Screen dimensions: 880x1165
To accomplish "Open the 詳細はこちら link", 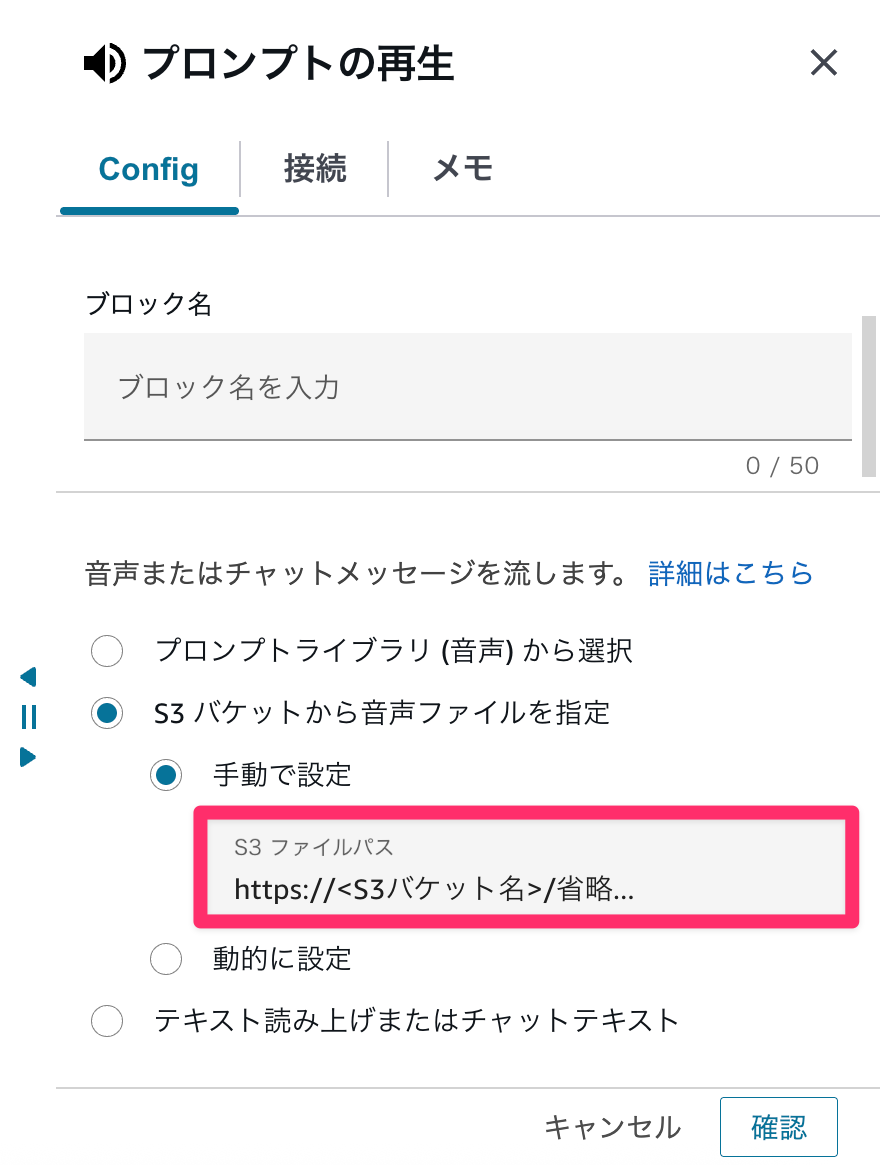I will coord(730,573).
